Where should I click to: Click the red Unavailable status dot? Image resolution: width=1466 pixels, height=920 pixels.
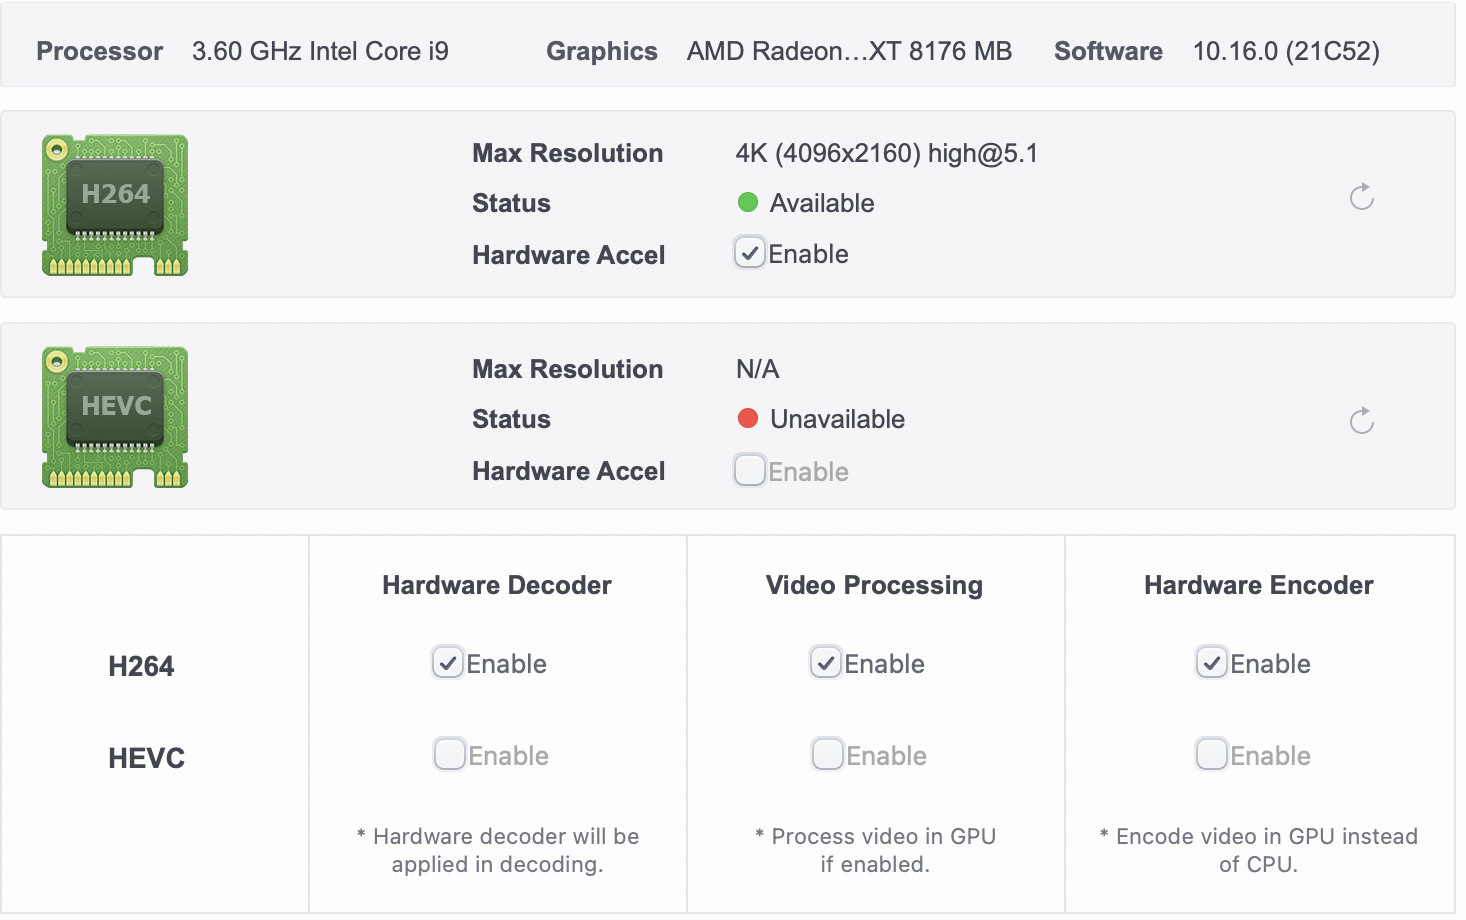pos(747,419)
